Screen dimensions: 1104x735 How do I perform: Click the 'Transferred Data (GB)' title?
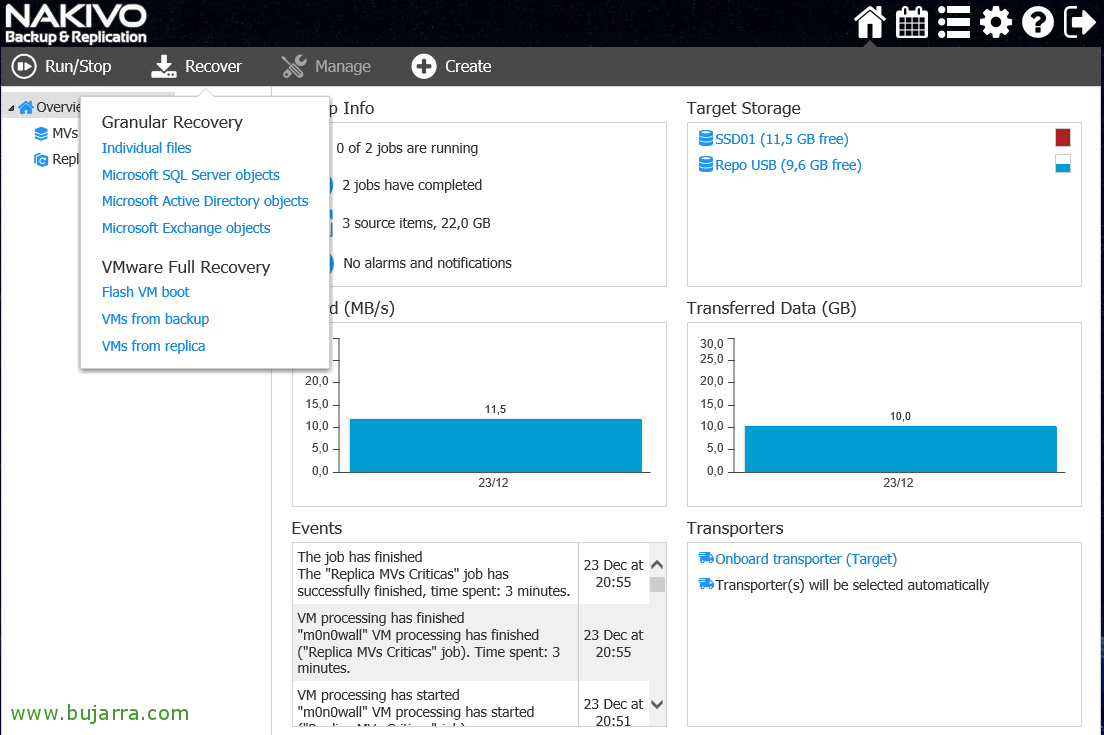(x=772, y=308)
